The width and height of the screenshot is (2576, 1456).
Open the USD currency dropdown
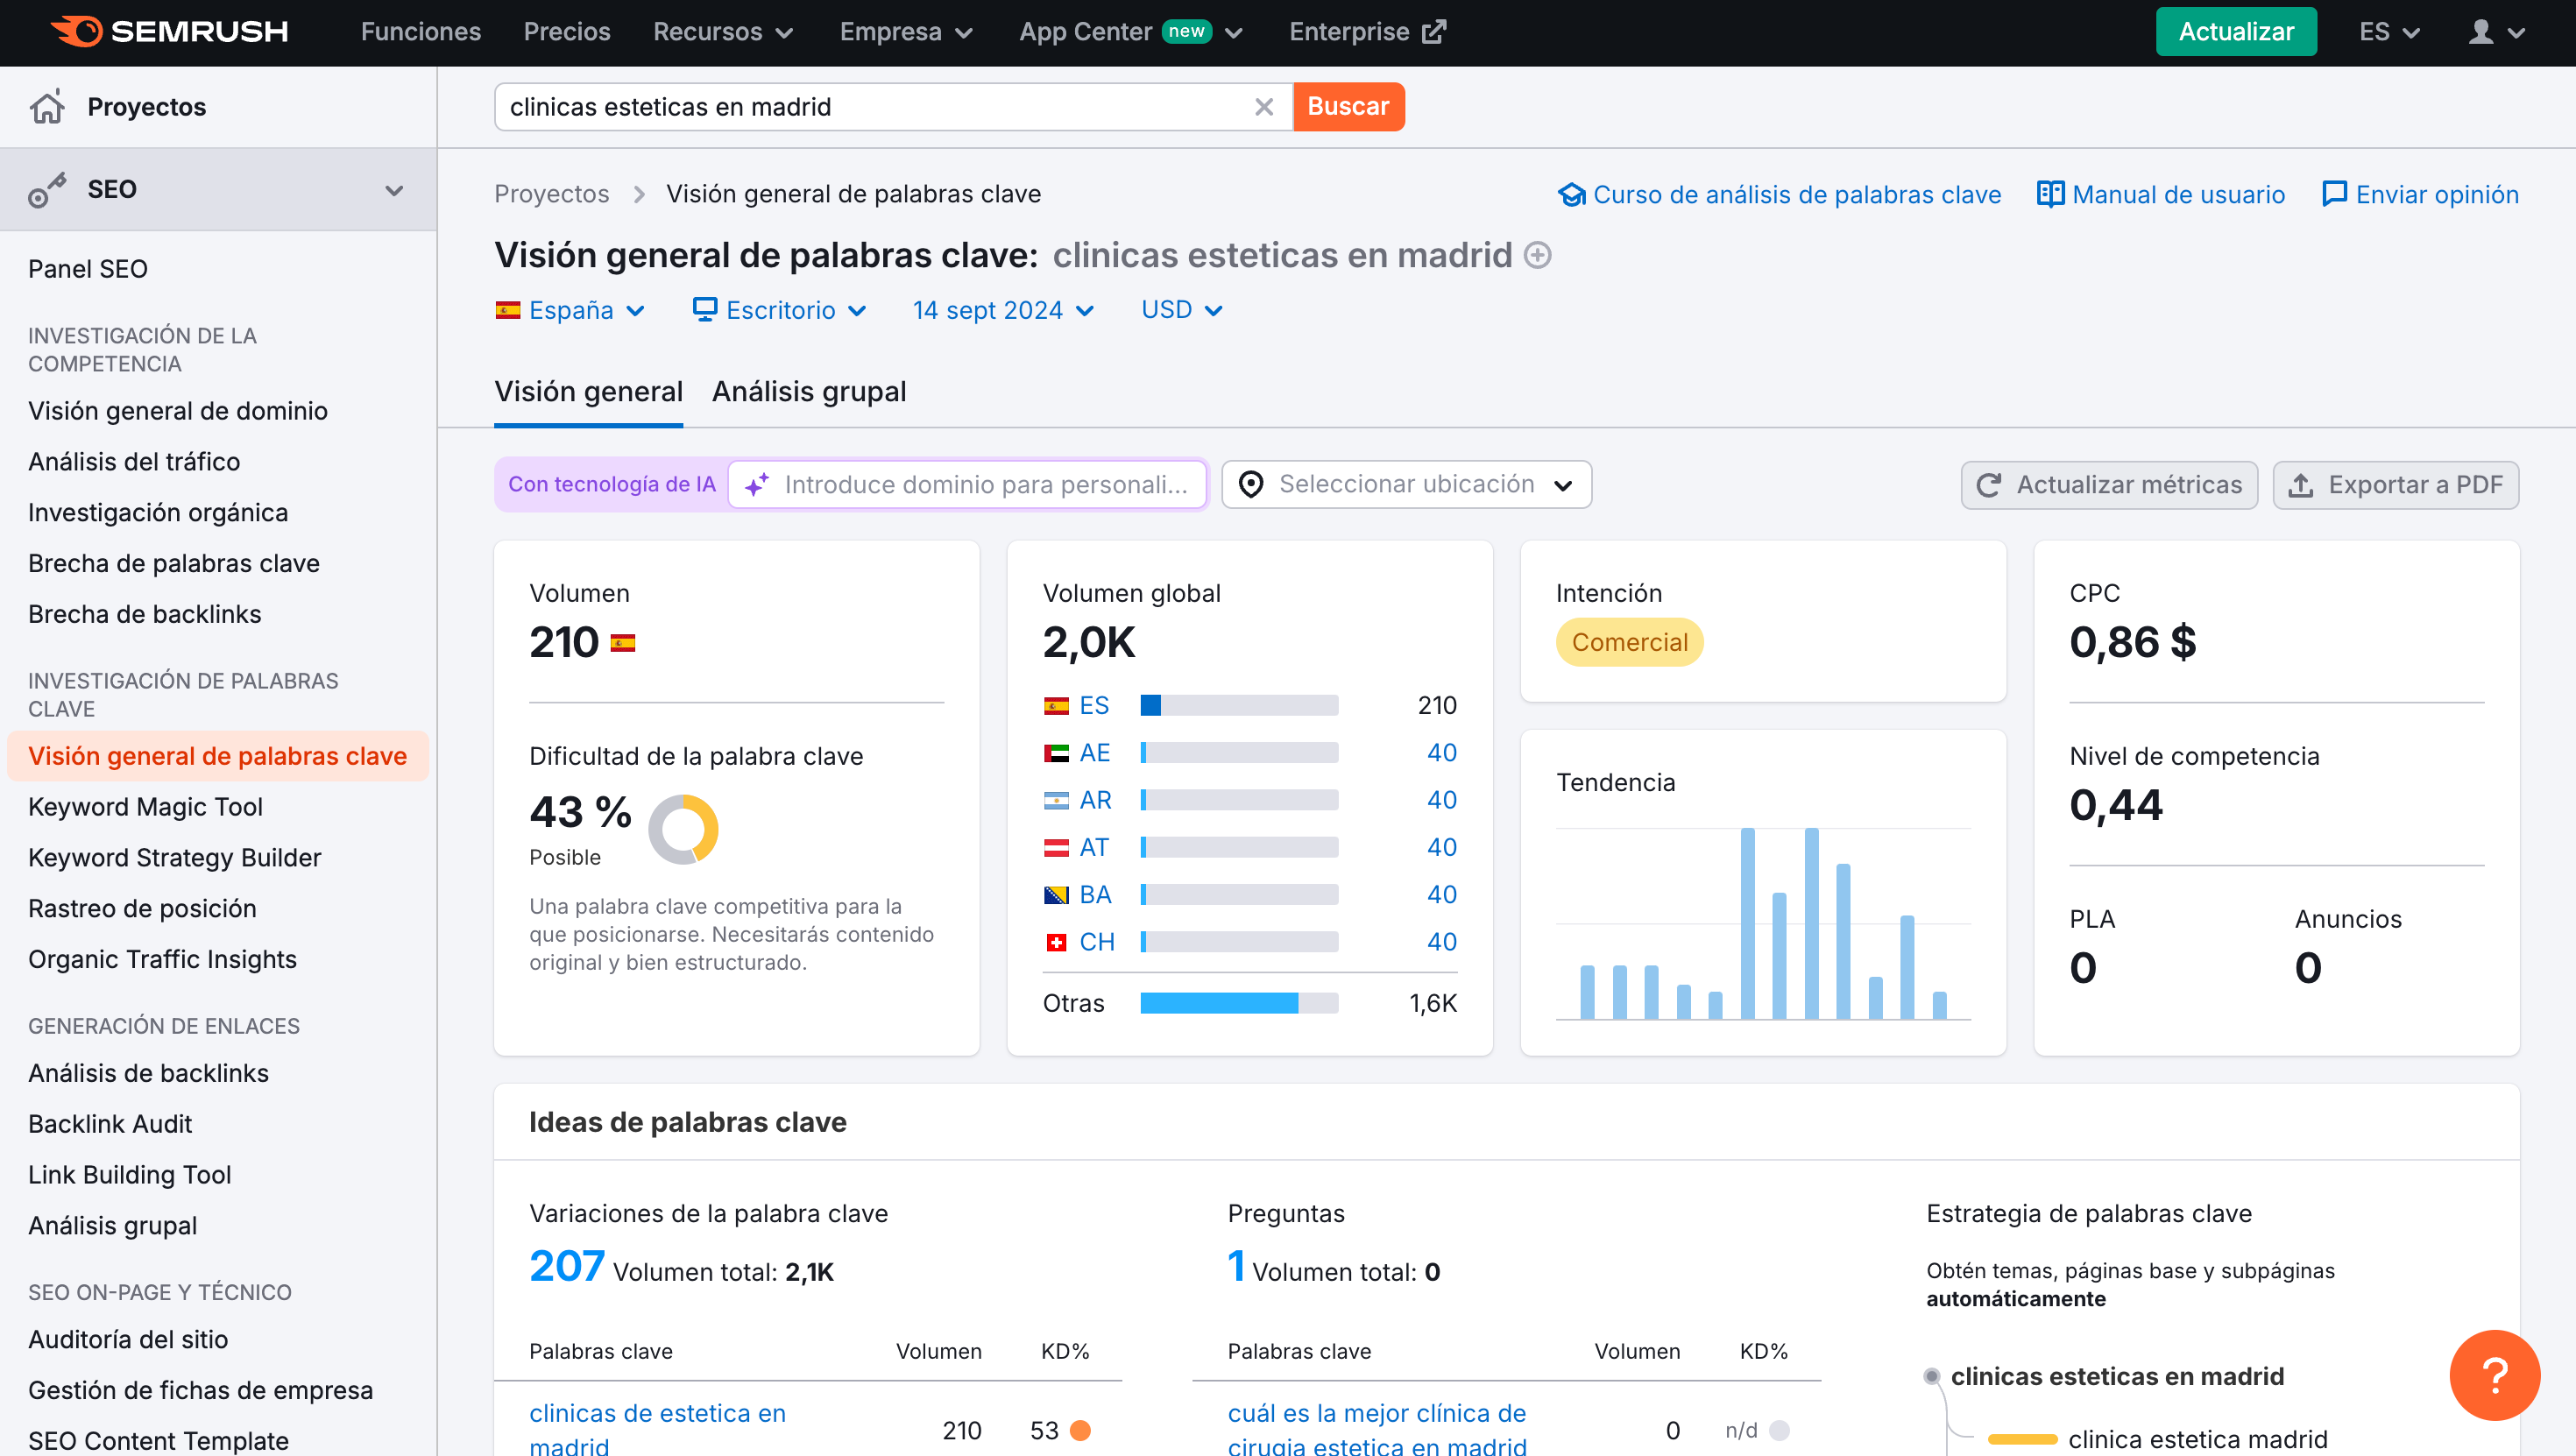click(x=1182, y=310)
